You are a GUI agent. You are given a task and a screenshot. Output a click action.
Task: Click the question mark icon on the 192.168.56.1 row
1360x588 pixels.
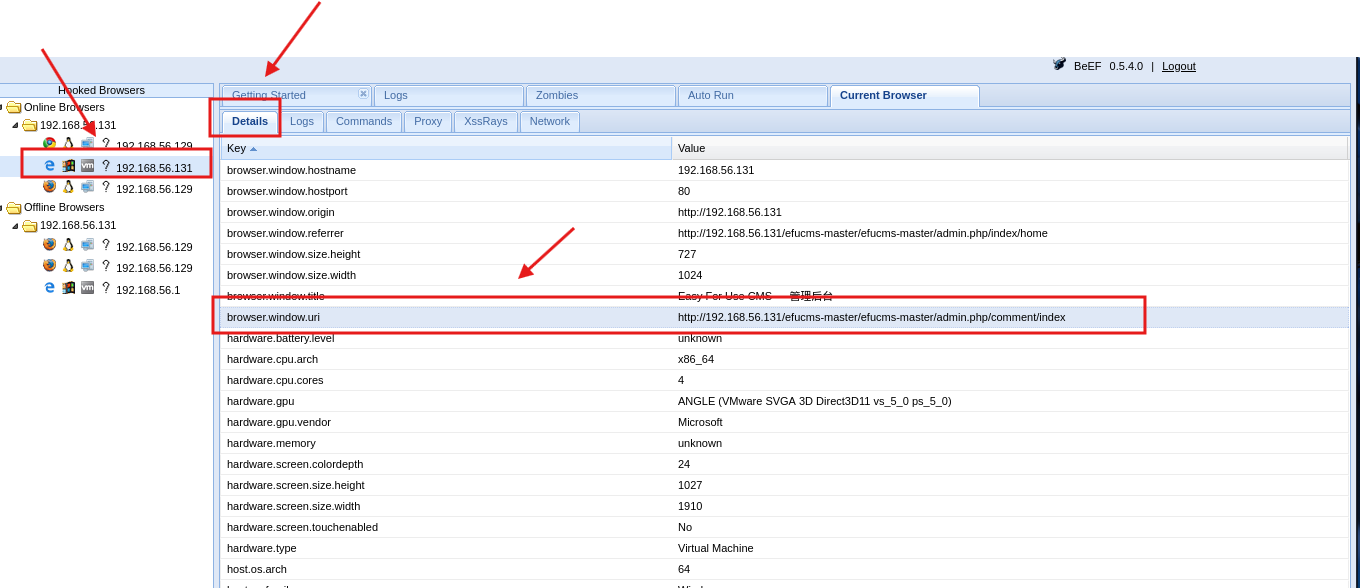[106, 288]
